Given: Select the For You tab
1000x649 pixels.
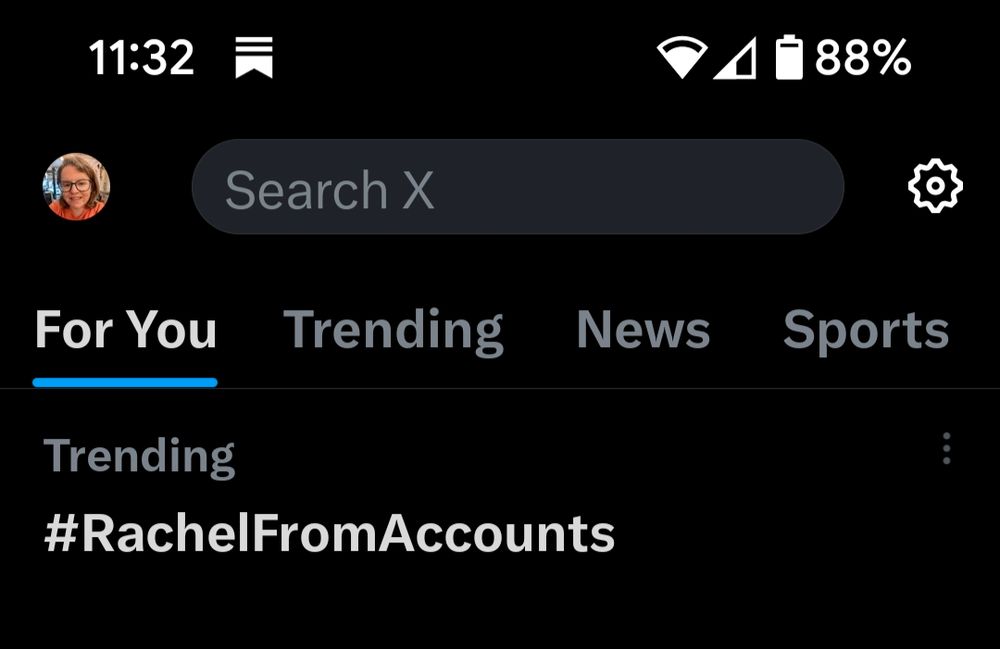Looking at the screenshot, I should pos(125,330).
